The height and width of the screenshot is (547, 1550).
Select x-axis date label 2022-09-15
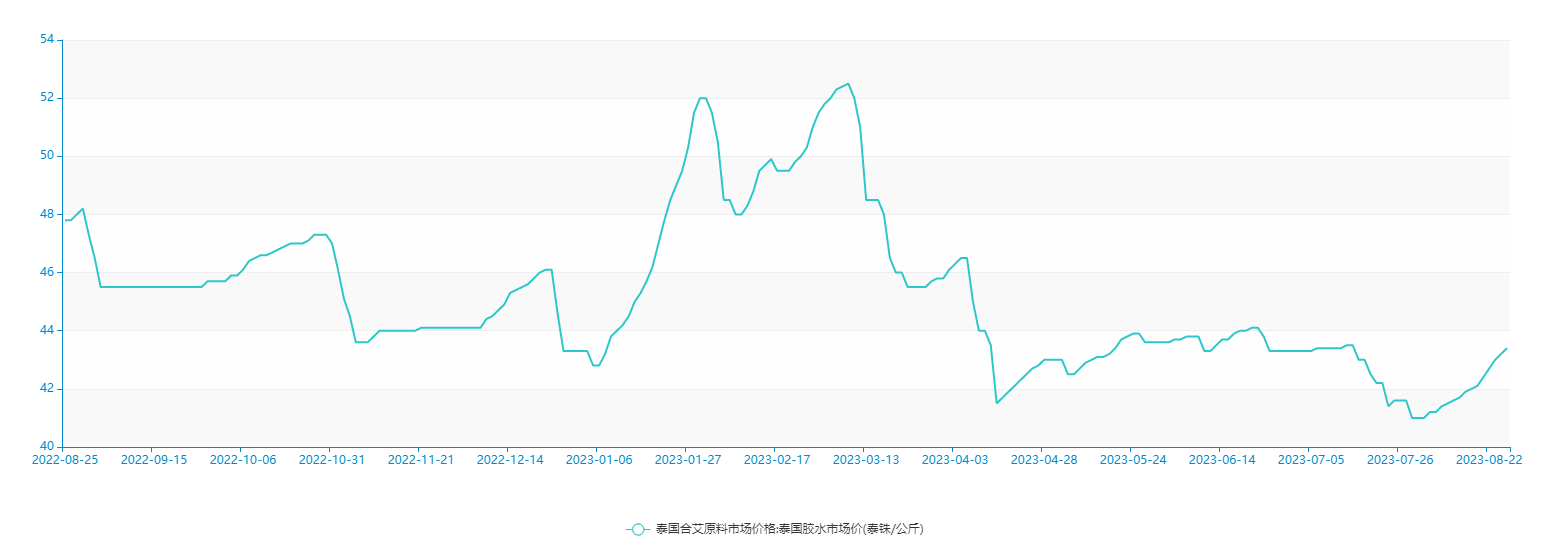click(154, 460)
